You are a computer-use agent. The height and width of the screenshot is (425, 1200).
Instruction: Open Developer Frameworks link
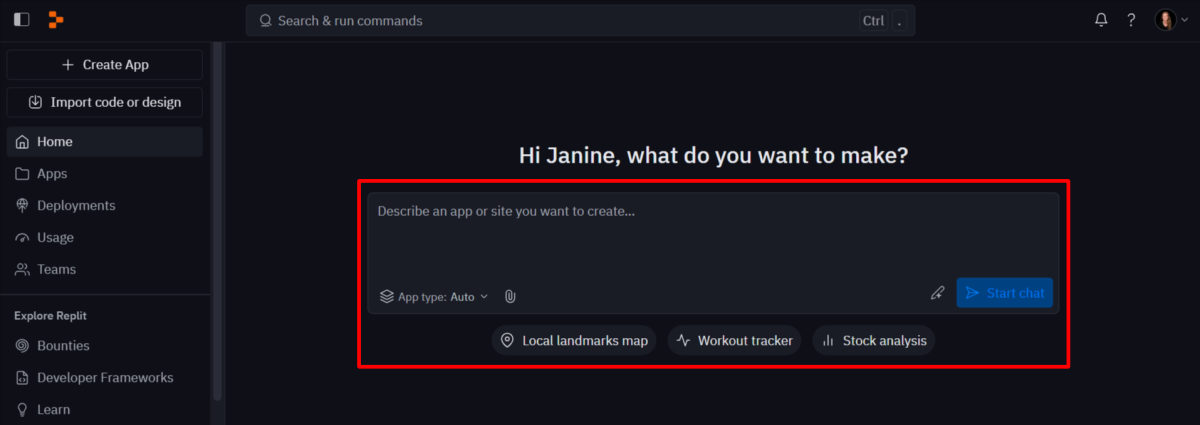click(x=105, y=378)
